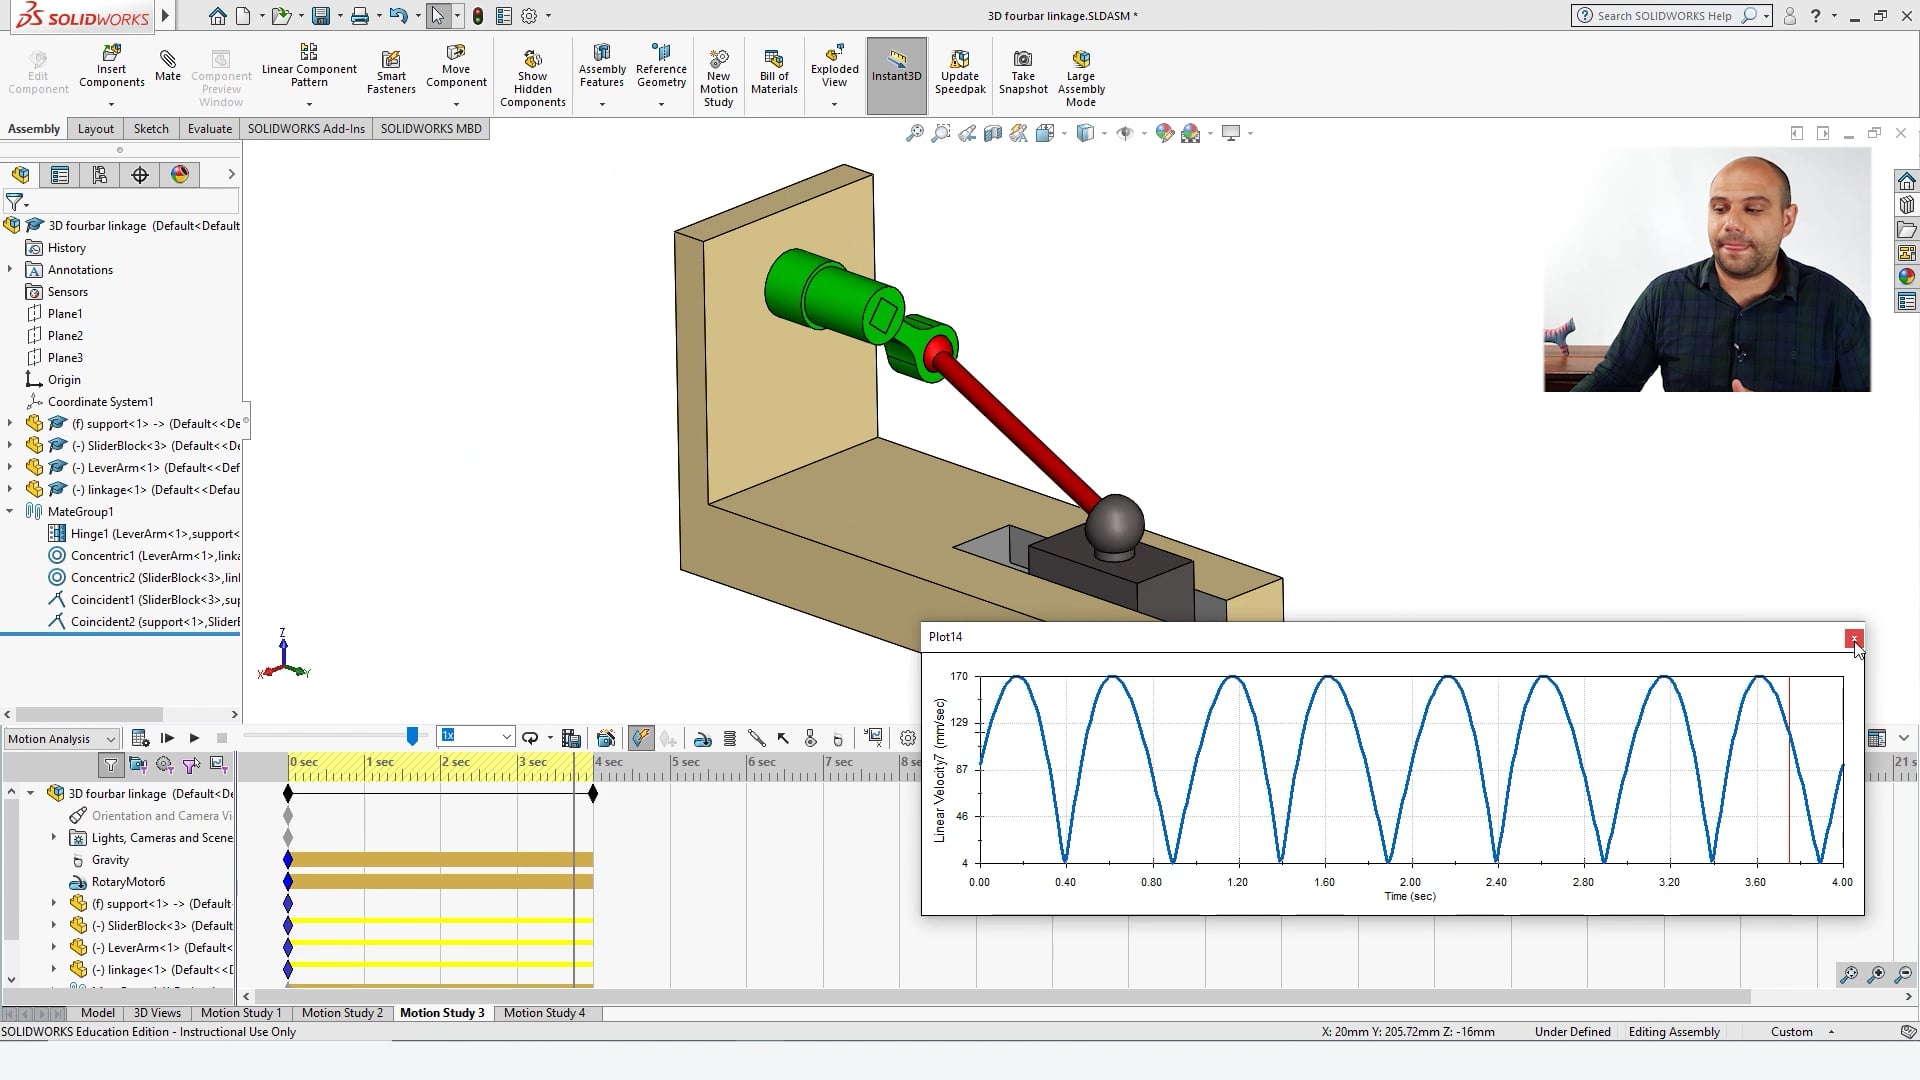Launch the Animation Wizard
Viewport: 1920px width, 1080px height.
pyautogui.click(x=605, y=739)
